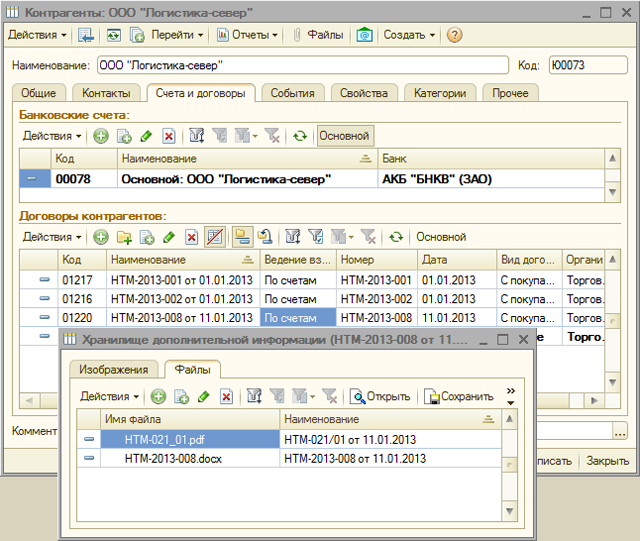Image resolution: width=640 pixels, height=541 pixels.
Task: Switch to Свойства tab
Action: click(364, 93)
